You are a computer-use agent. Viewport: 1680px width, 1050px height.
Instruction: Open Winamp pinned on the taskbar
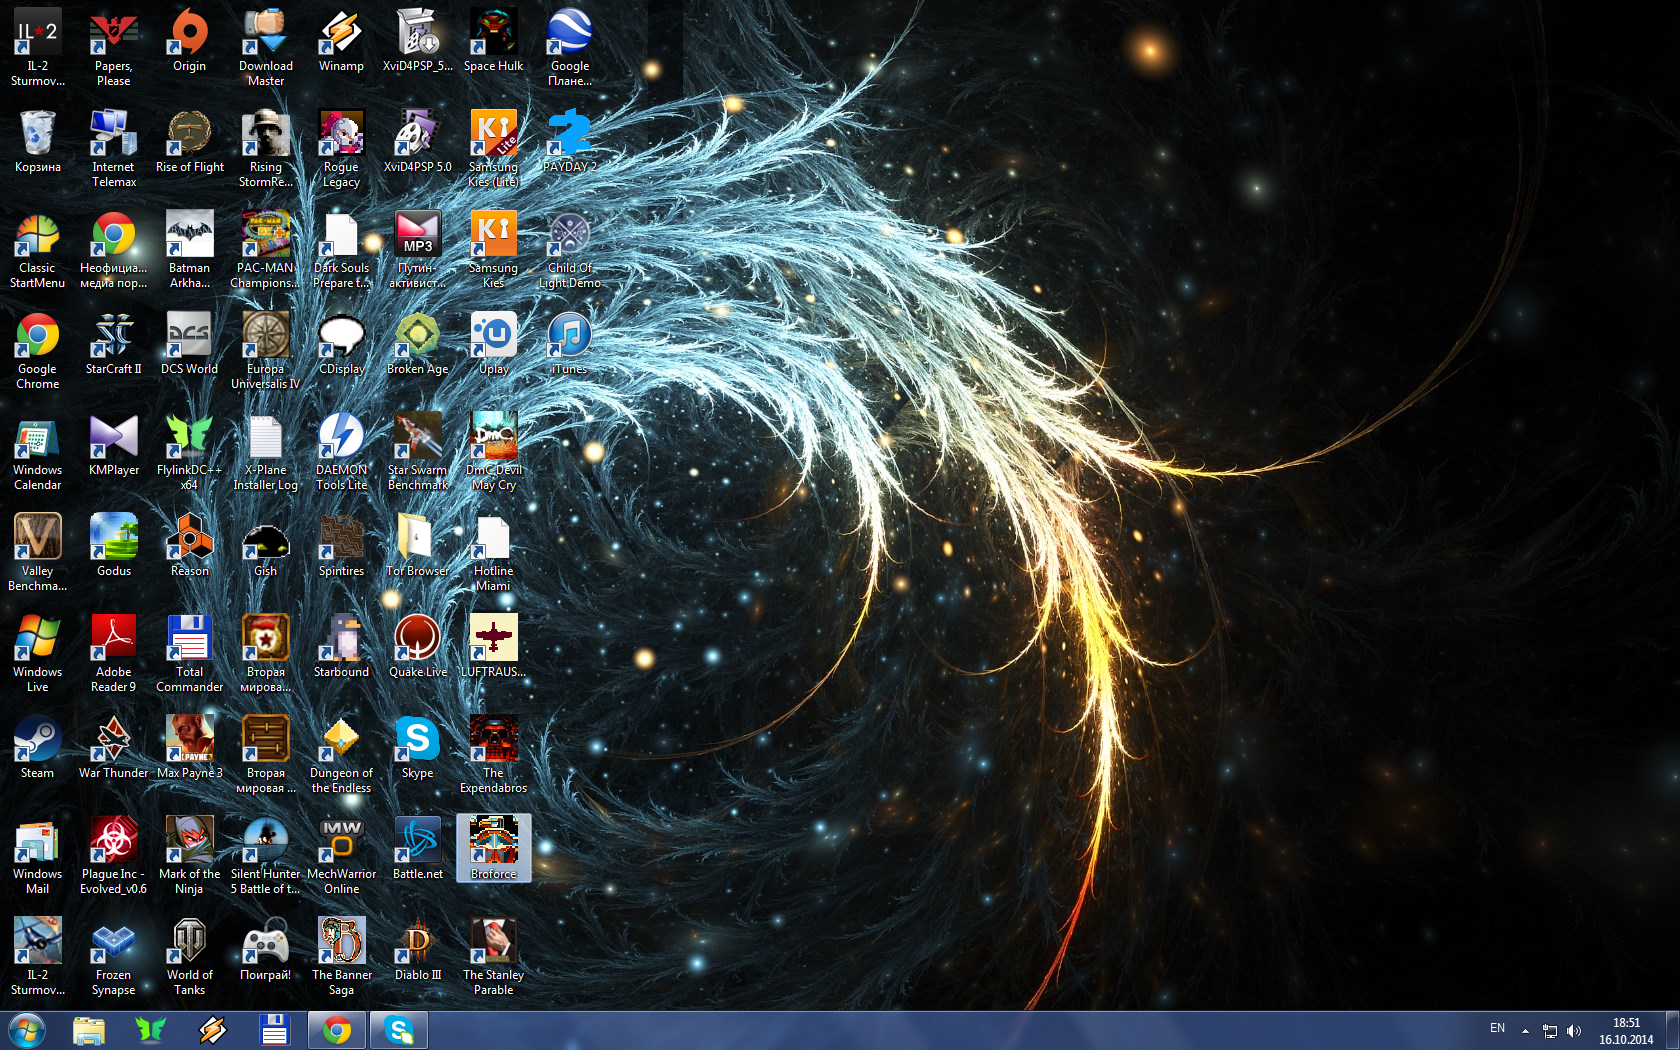tap(213, 1030)
